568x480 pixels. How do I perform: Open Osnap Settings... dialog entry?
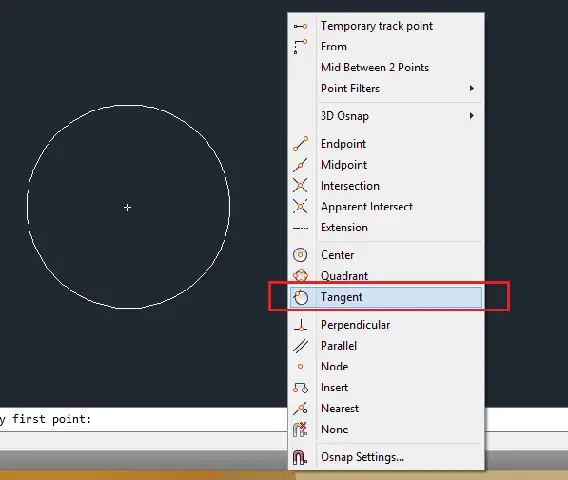386,457
